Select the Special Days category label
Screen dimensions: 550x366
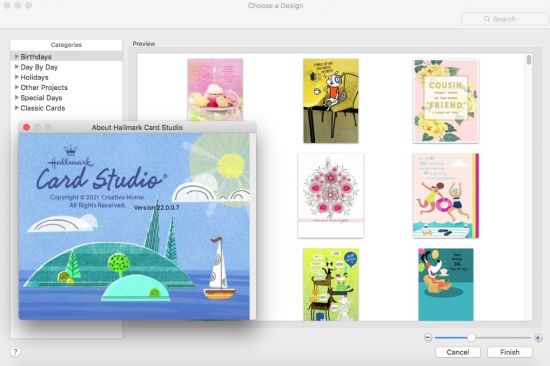41,98
